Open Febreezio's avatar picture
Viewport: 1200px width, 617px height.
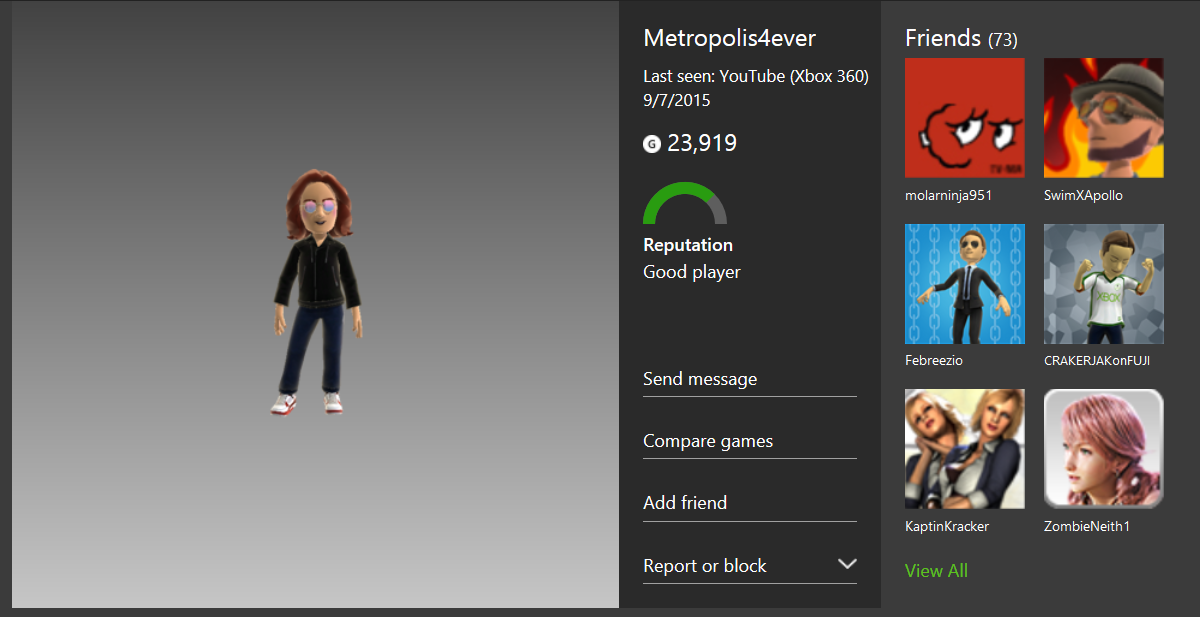[965, 284]
